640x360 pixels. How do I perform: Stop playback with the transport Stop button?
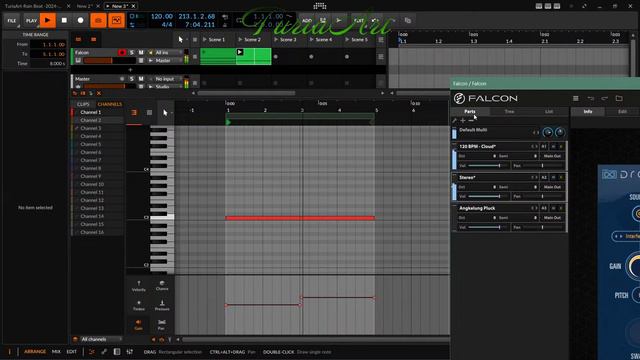(64, 20)
